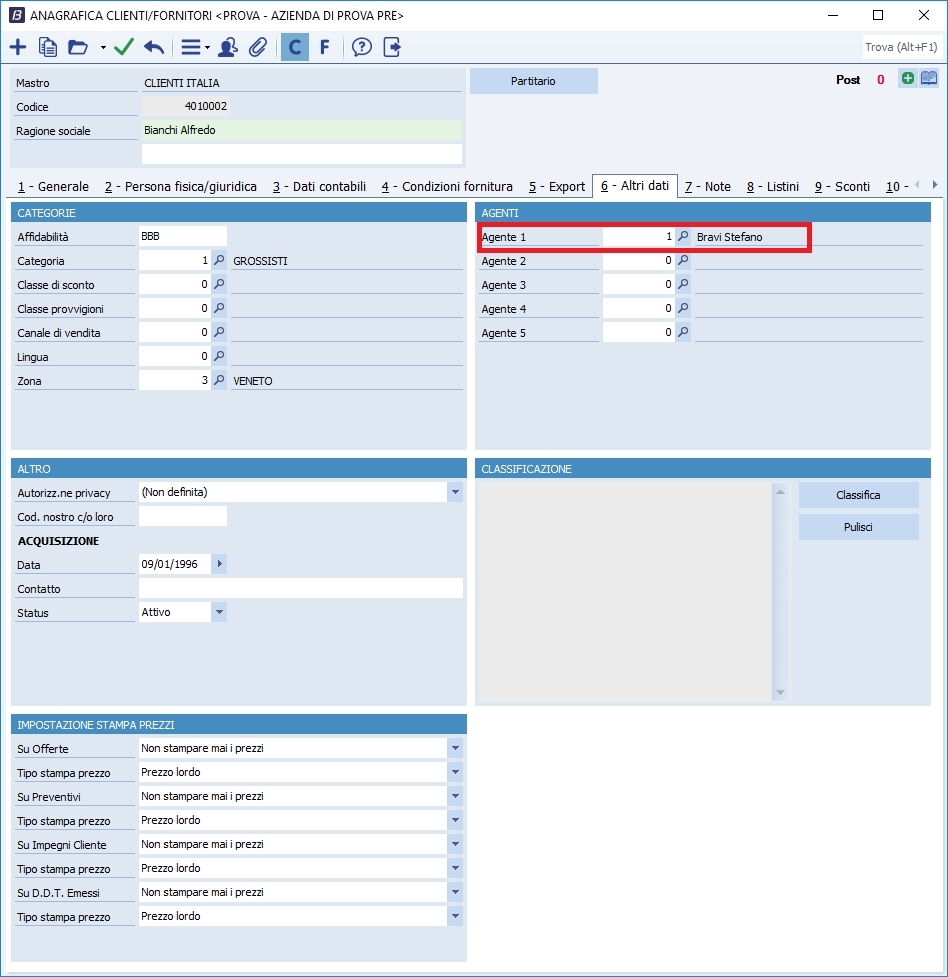Screen dimensions: 948x977
Task: Click the GROSSISTI category description text
Action: (x=261, y=261)
